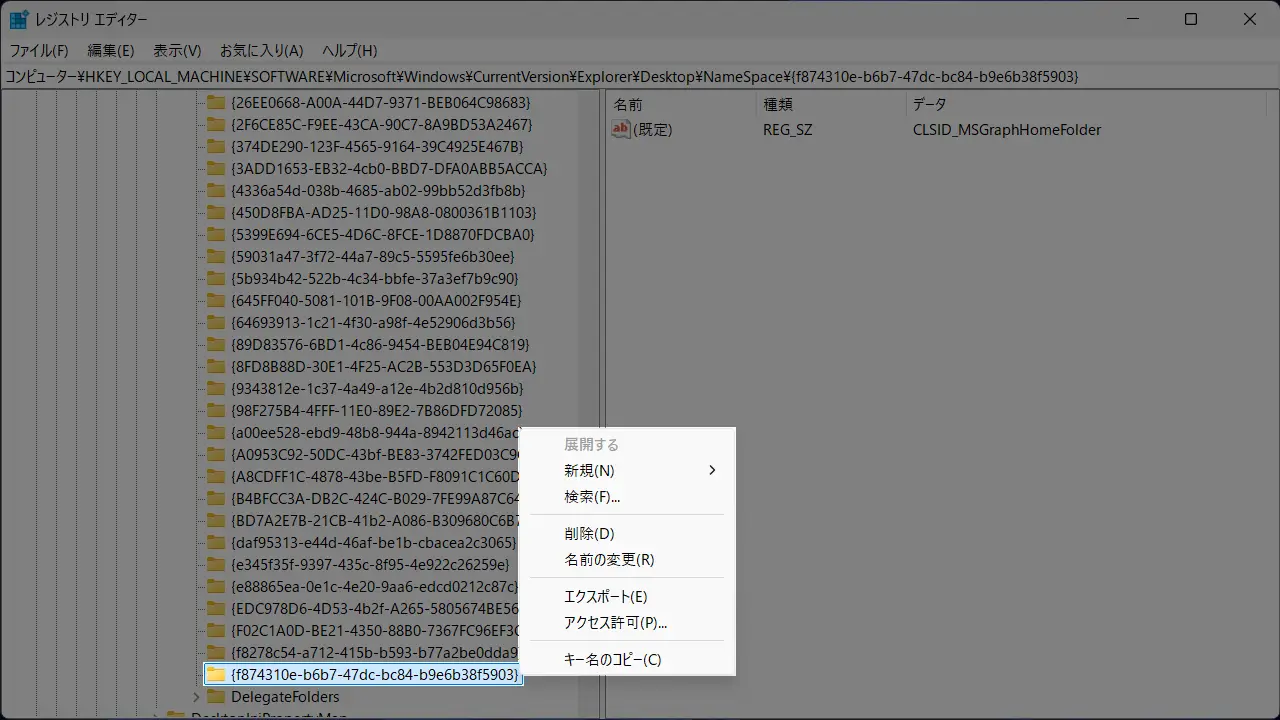
Task: Select the {5399E694-6CE5-4D6C-8FCE-1D8870FDCBA0} key
Action: (382, 235)
